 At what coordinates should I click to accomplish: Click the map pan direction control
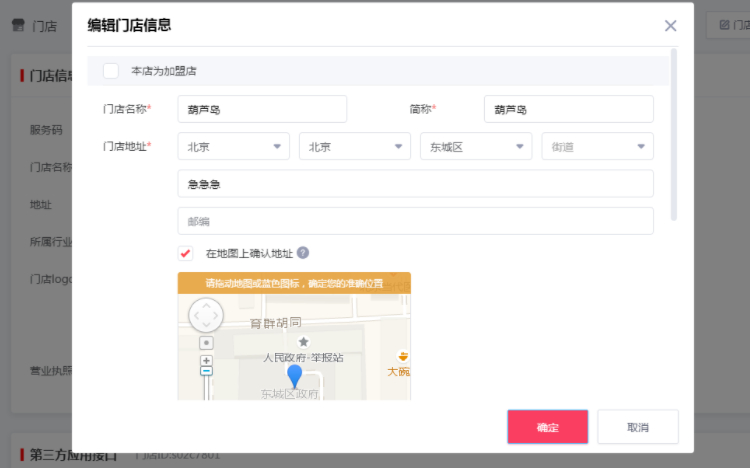point(206,315)
